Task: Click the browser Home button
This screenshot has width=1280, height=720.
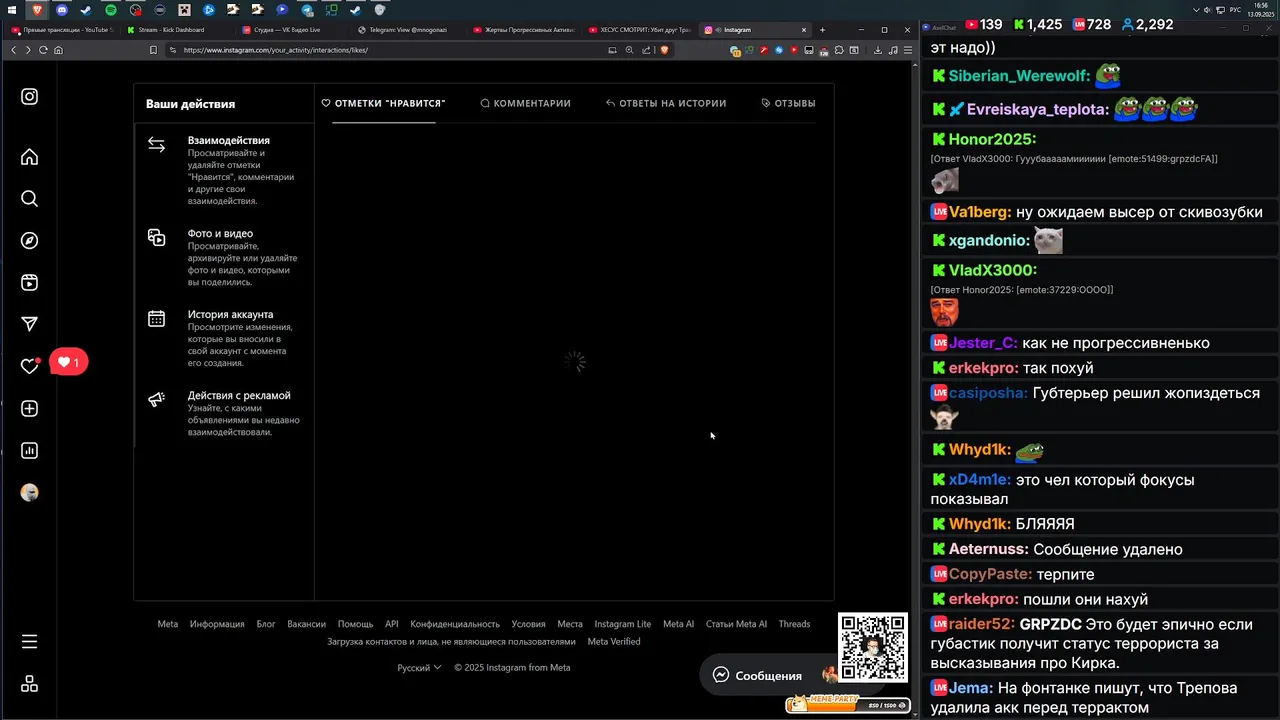Action: pos(58,50)
